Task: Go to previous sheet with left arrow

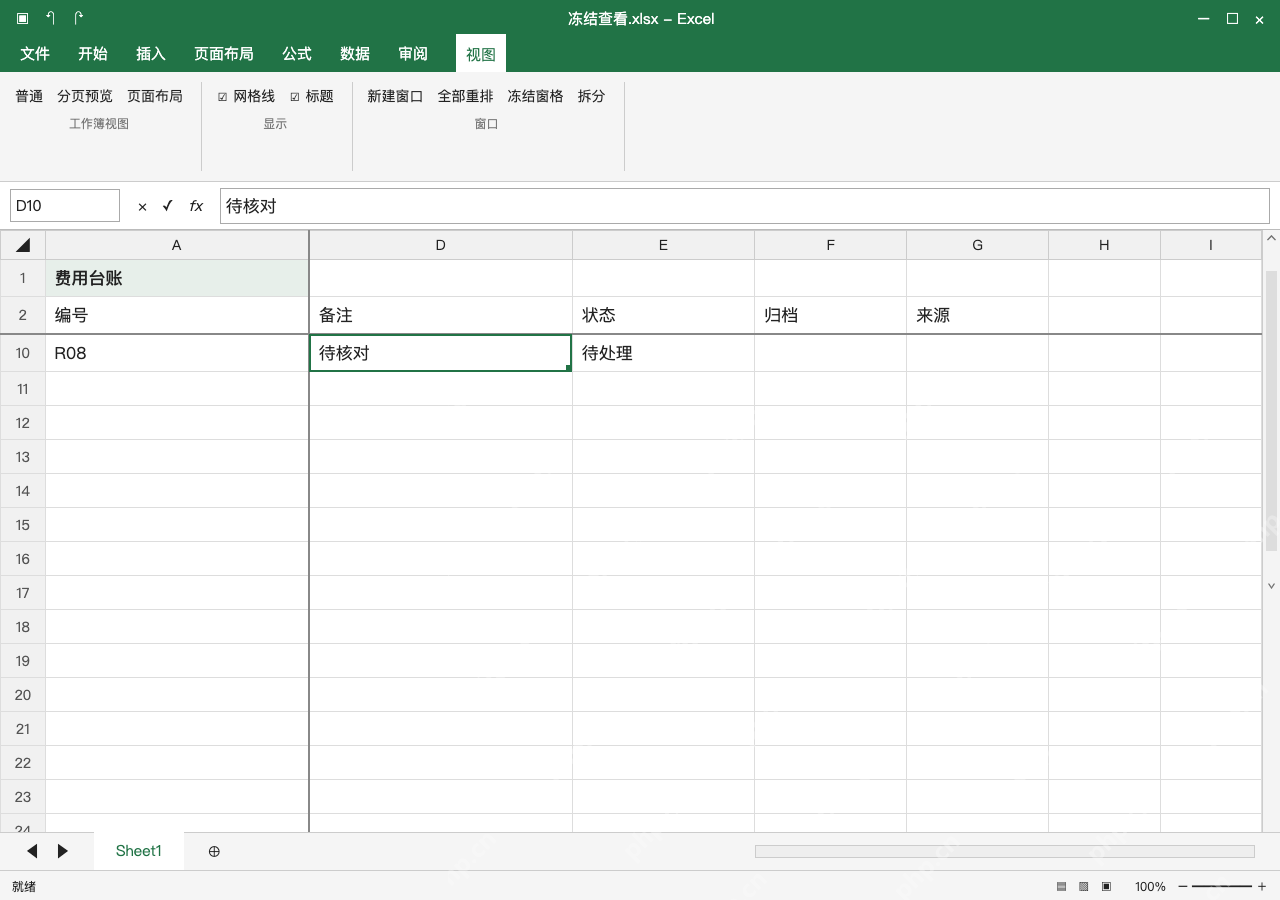Action: coord(32,851)
